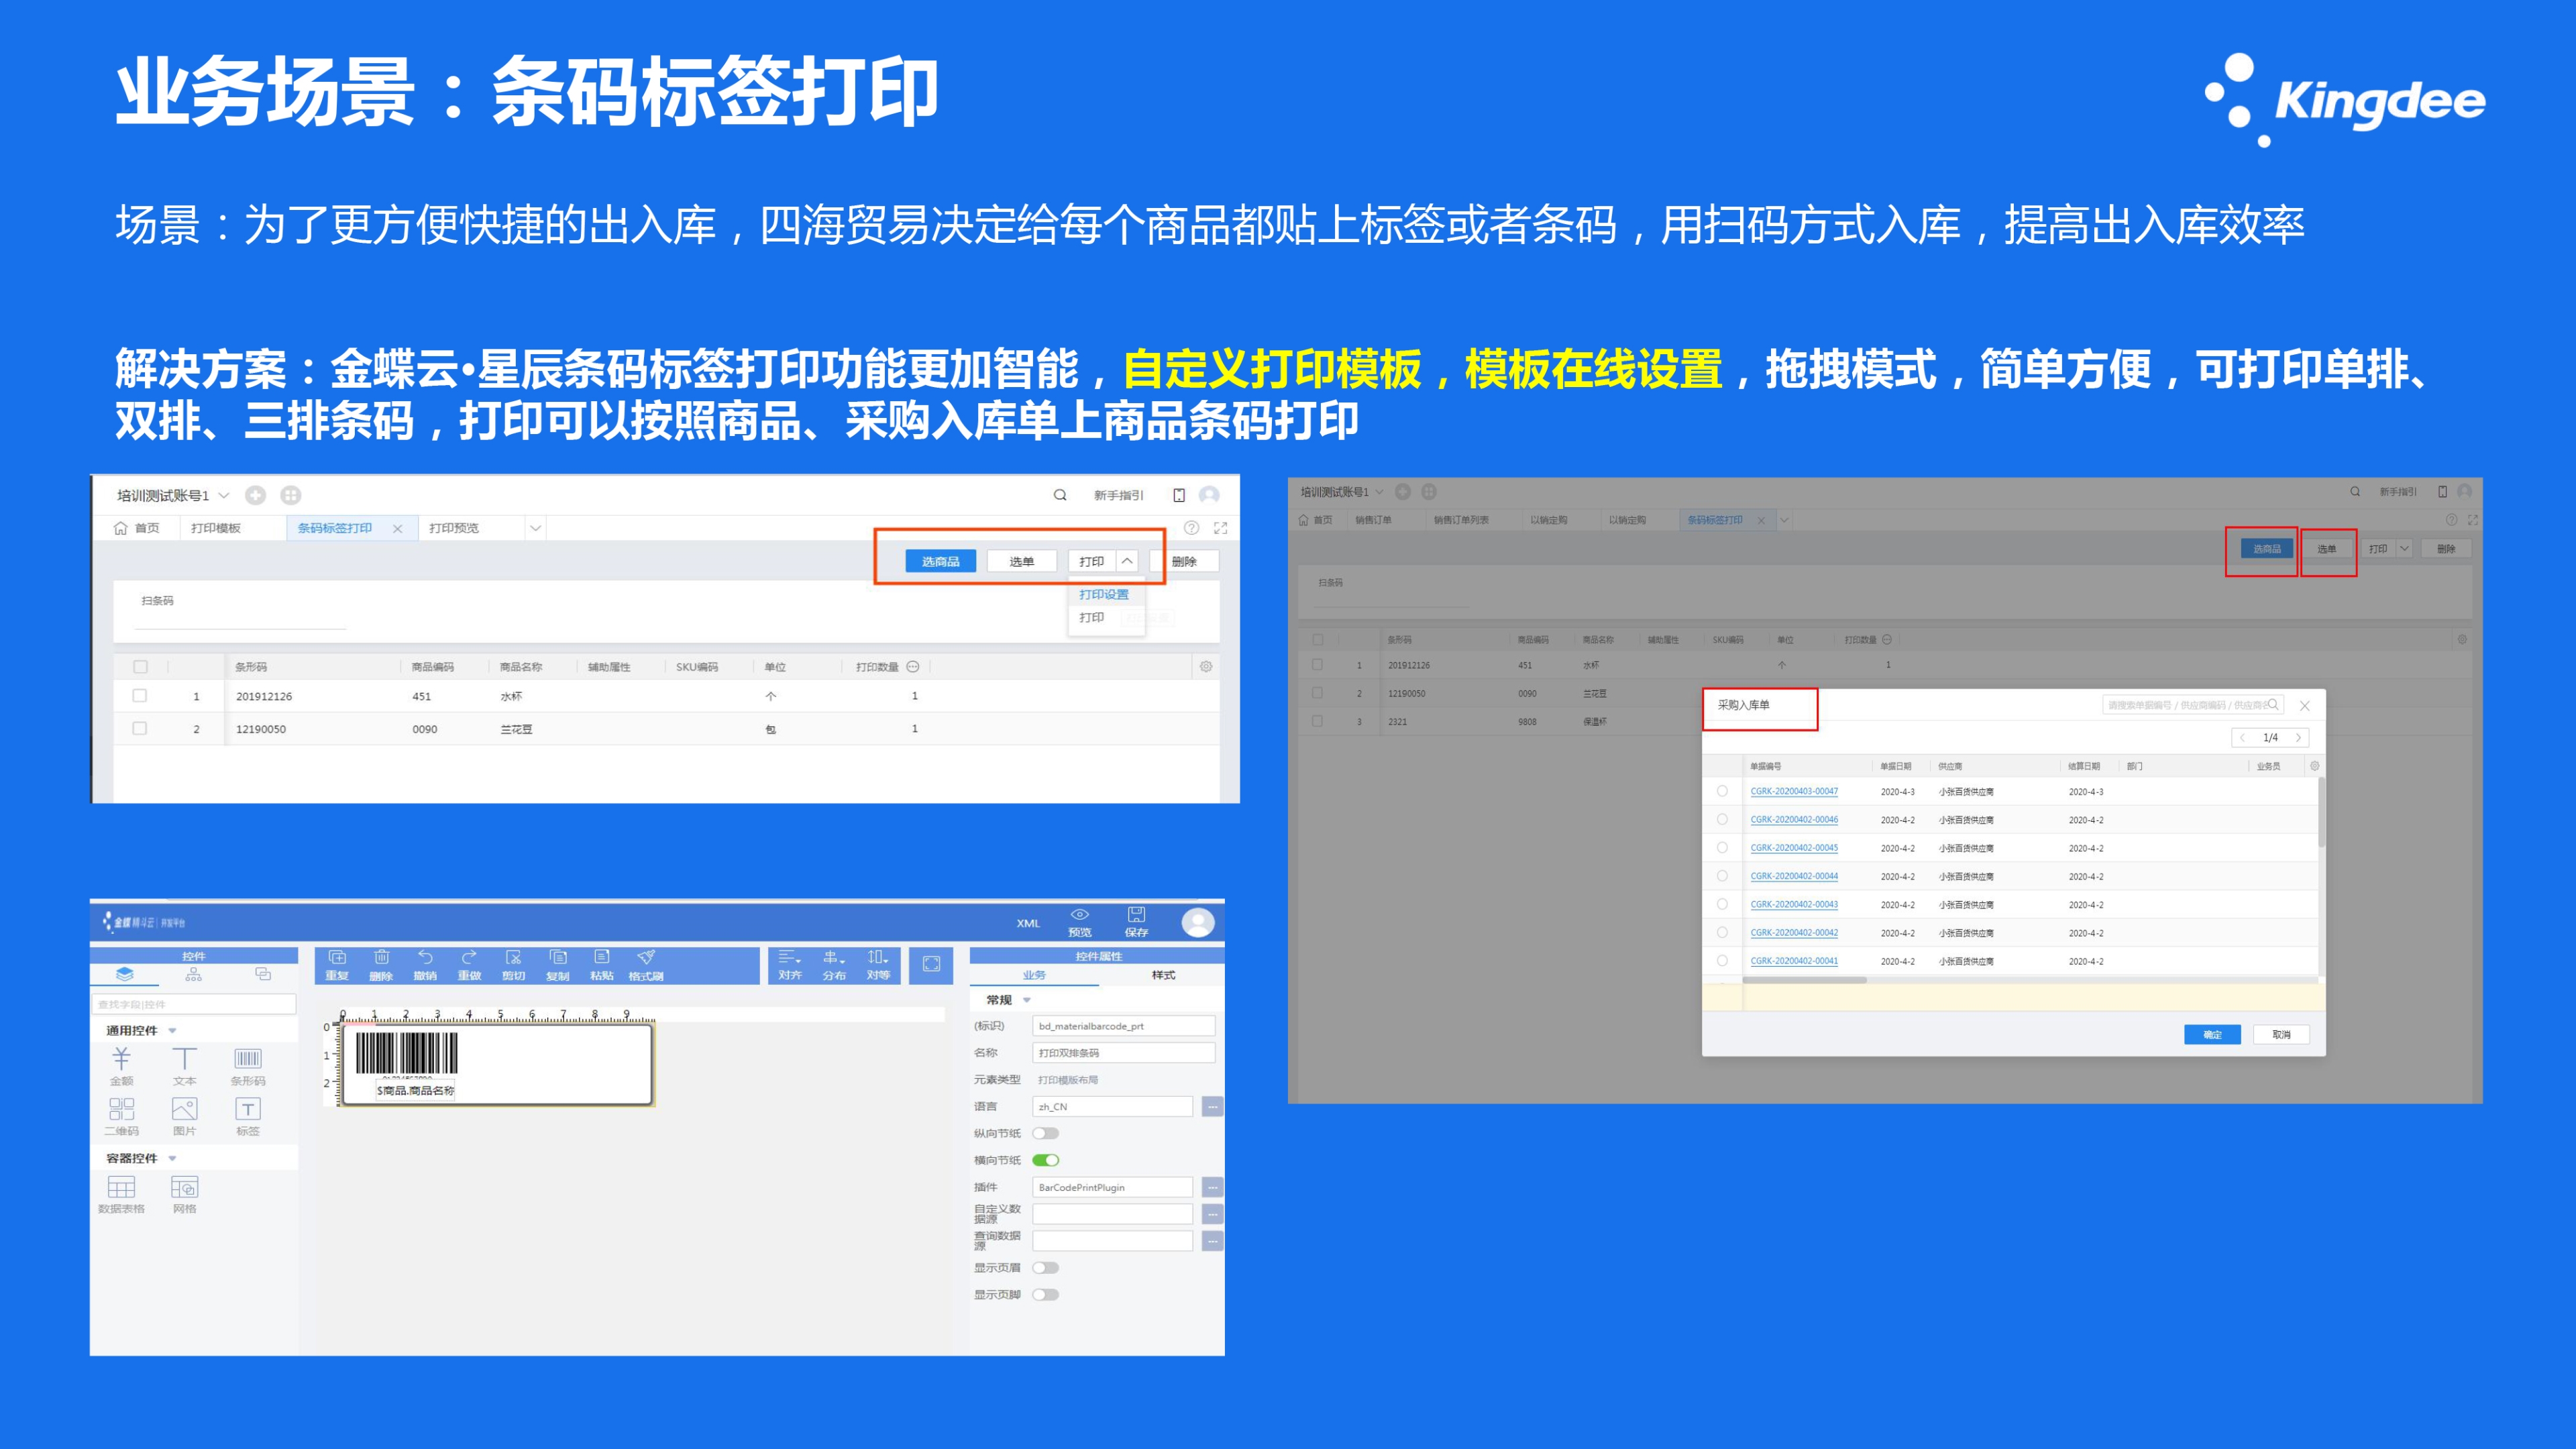Click the fullscreen canvas icon in designer
Screen dimensions: 2576x1449
[x=931, y=964]
